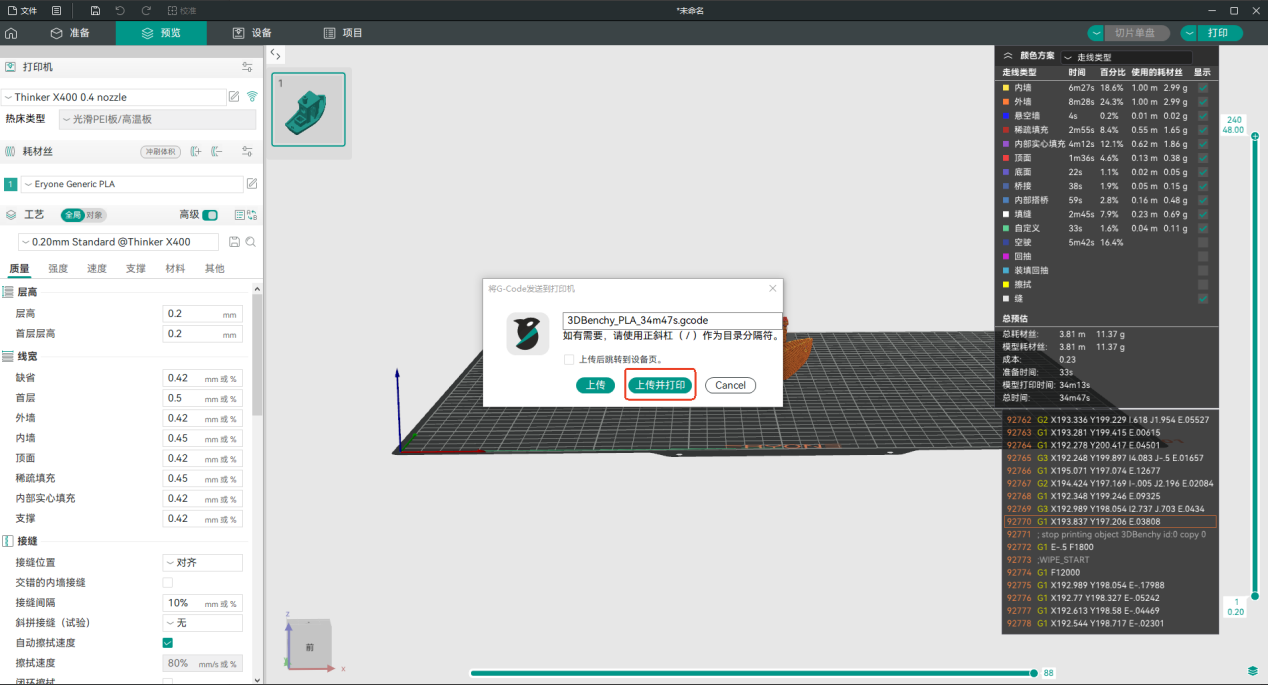Check the jump to device page checkbox

click(x=569, y=359)
